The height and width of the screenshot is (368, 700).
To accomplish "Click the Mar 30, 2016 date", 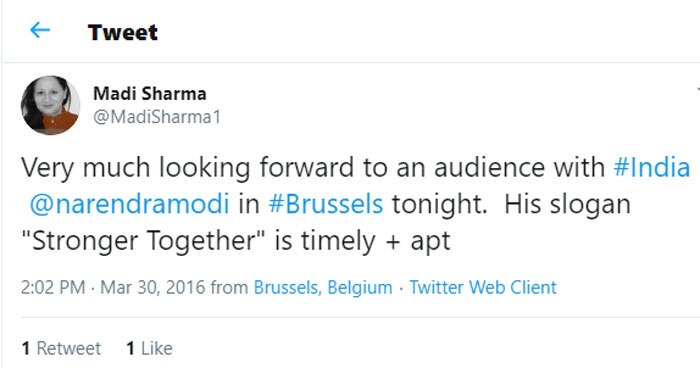I will click(x=152, y=287).
